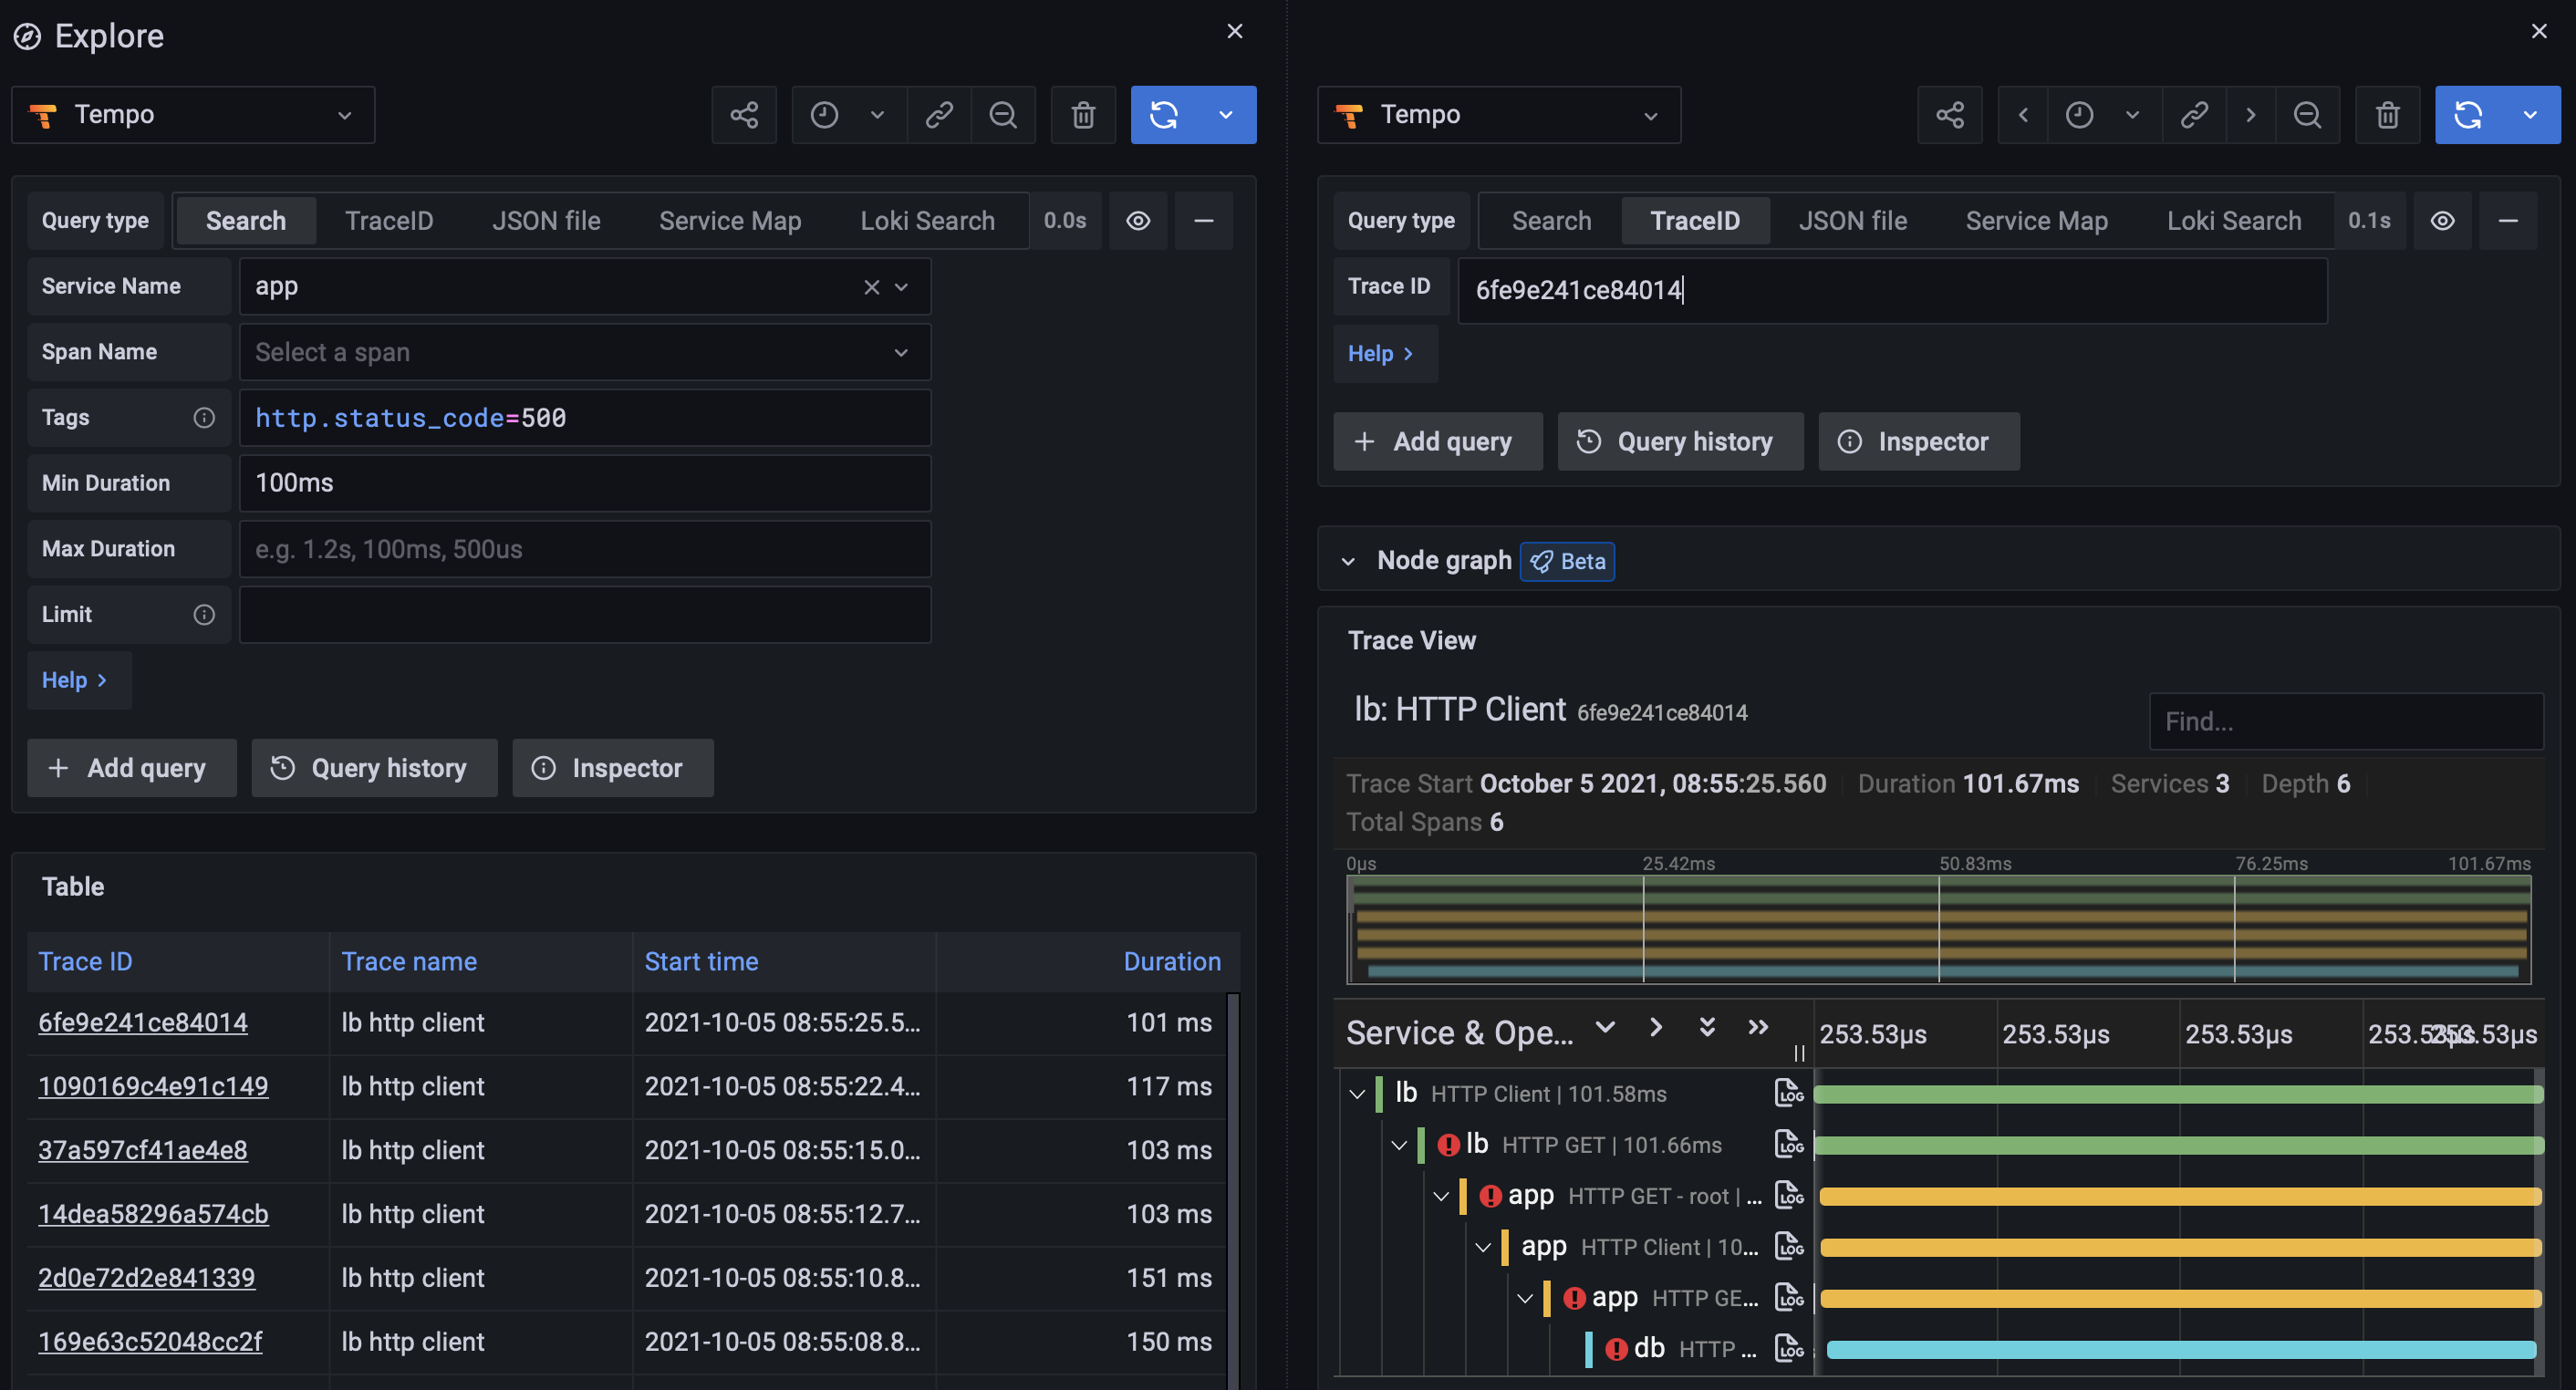The image size is (2576, 1390).
Task: Click the share icon in right panel
Action: tap(1949, 115)
